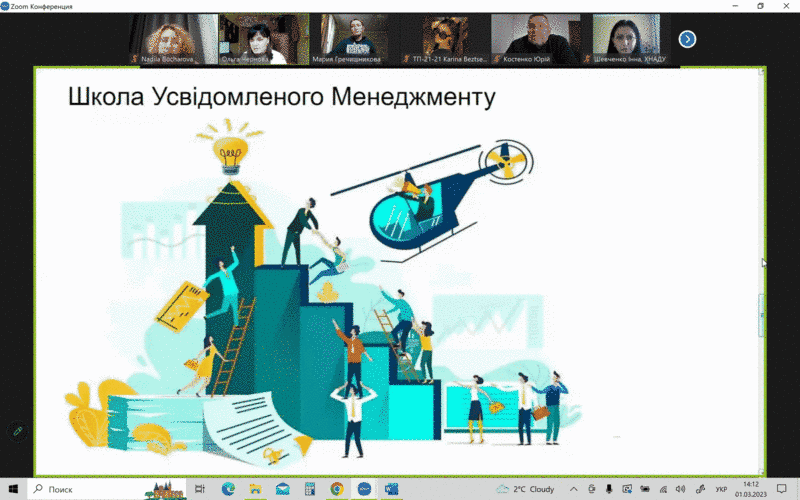Open File Explorer from the taskbar
This screenshot has width=800, height=500.
pos(255,489)
